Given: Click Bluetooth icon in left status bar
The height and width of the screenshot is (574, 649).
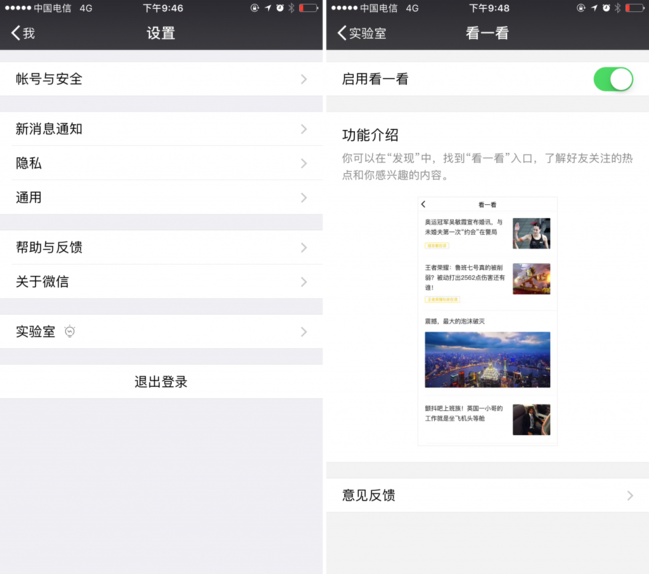Looking at the screenshot, I should [291, 8].
